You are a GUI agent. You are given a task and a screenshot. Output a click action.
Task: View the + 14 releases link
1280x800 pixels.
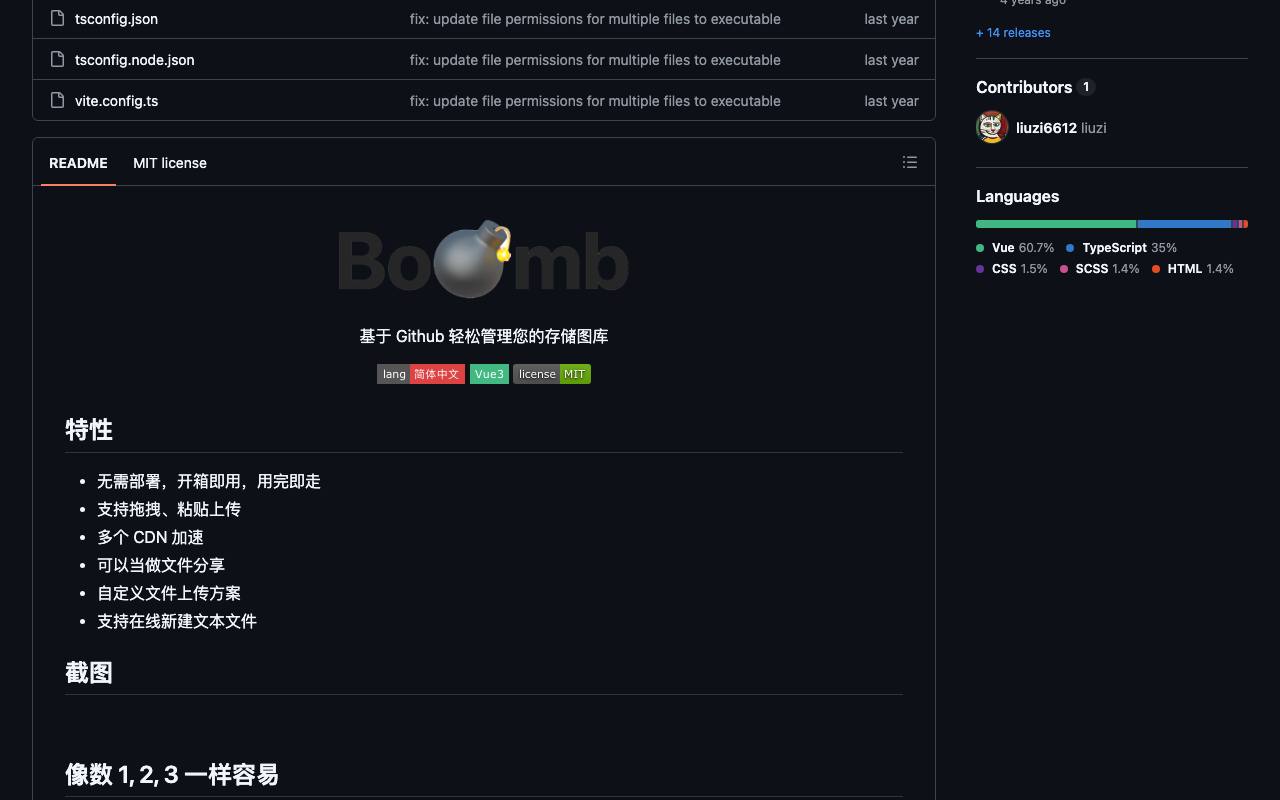(x=1013, y=32)
